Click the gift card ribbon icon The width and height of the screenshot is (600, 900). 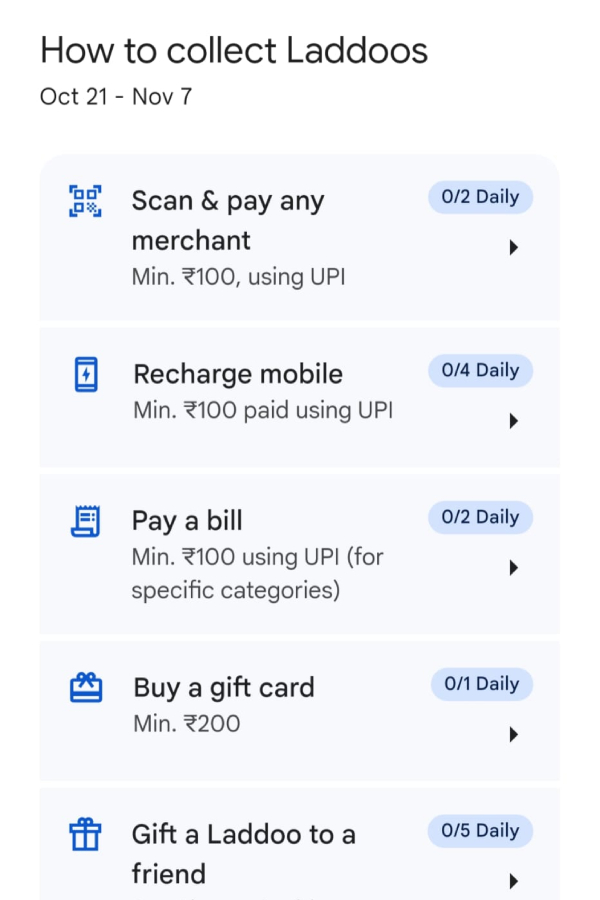84,687
